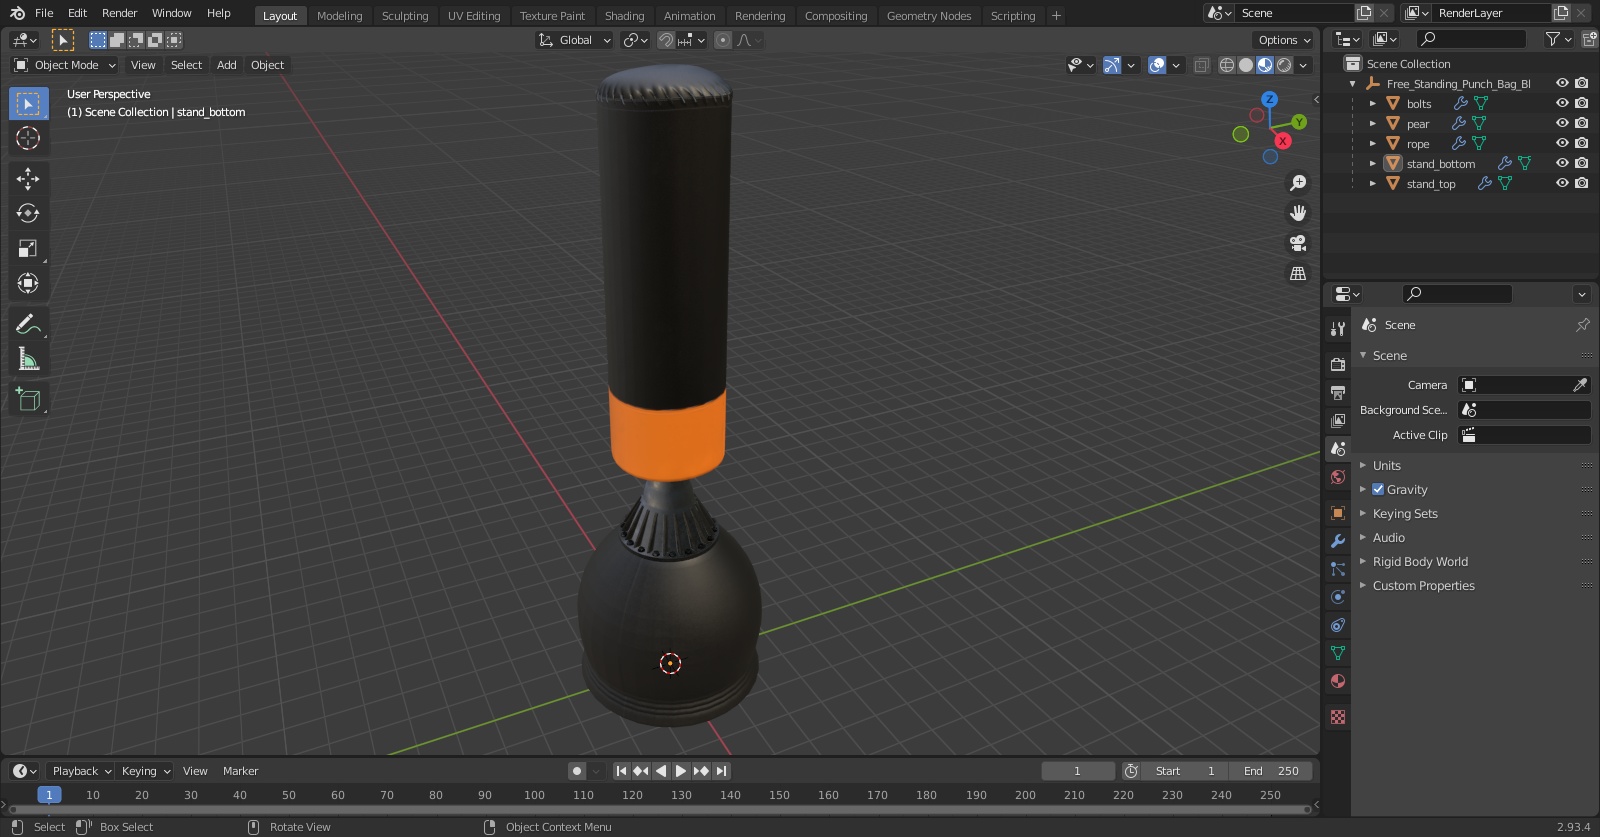Viewport: 1600px width, 837px height.
Task: Toggle the camera view icon
Action: click(1298, 243)
